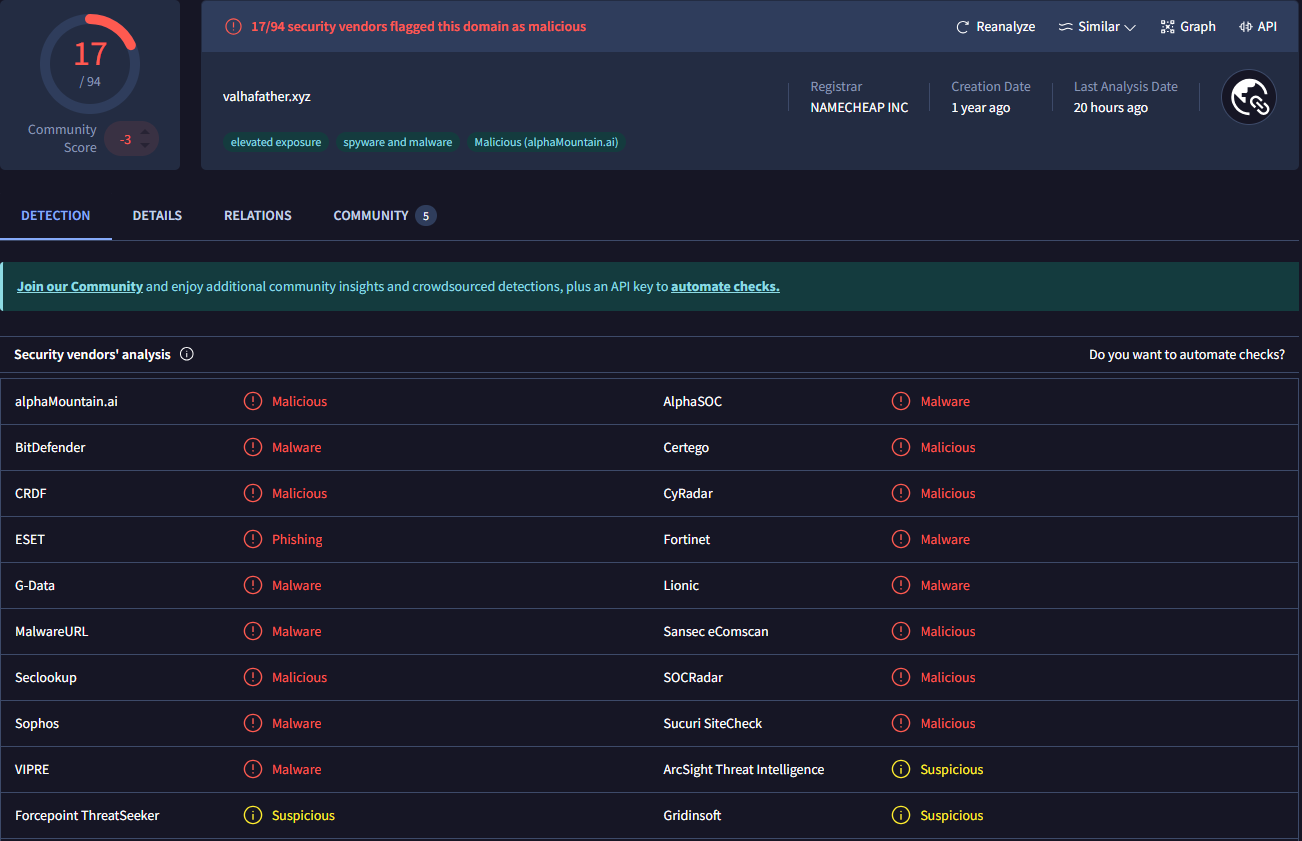Switch to the Detection tab

pyautogui.click(x=56, y=215)
